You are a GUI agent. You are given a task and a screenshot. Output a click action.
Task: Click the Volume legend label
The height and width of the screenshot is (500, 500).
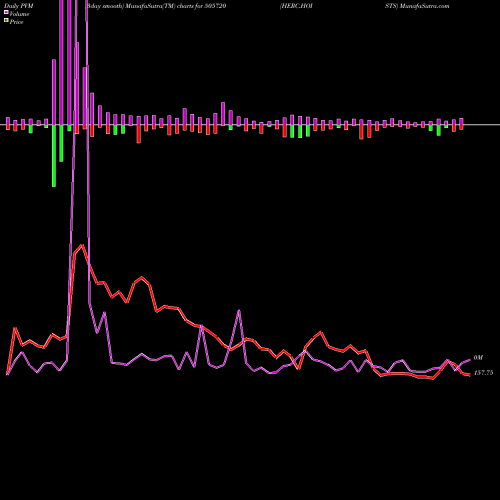19,14
